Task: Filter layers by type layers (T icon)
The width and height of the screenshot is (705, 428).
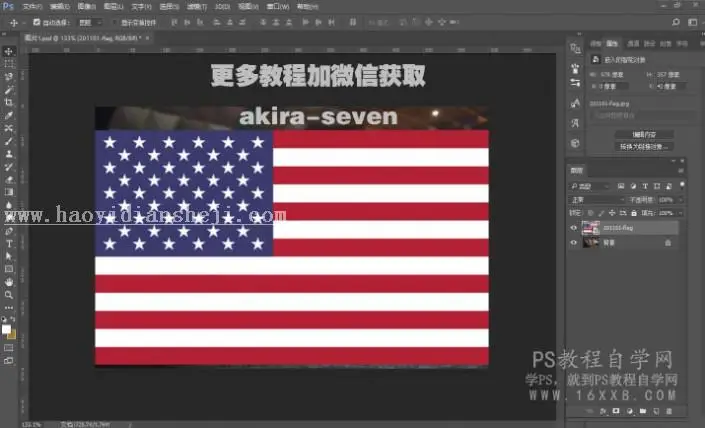Action: pyautogui.click(x=645, y=186)
